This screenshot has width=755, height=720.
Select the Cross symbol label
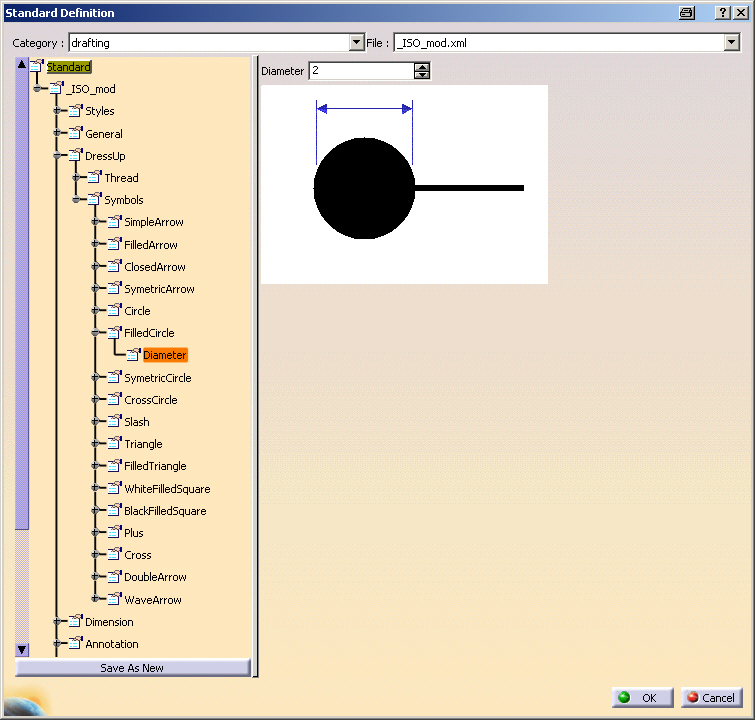pos(138,555)
